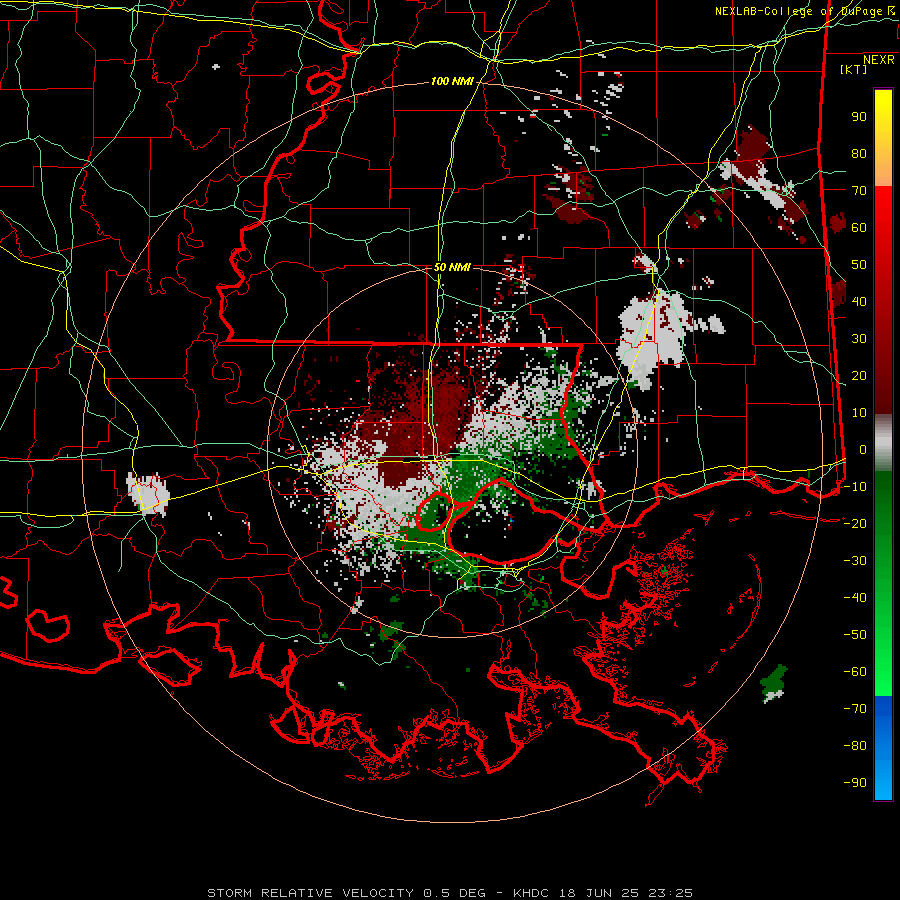Viewport: 900px width, 900px height.
Task: Click the [KT] units label
Action: tap(853, 69)
